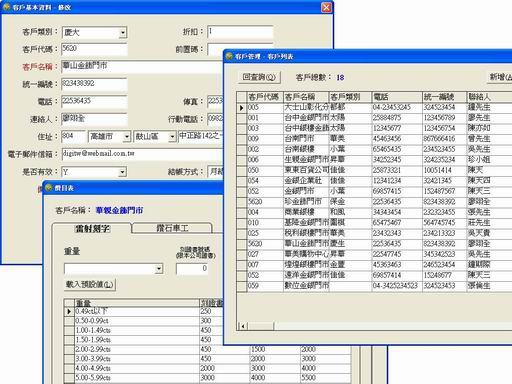Click the row selector arrow for 0.49ct以下
This screenshot has height=384, width=512.
69,312
